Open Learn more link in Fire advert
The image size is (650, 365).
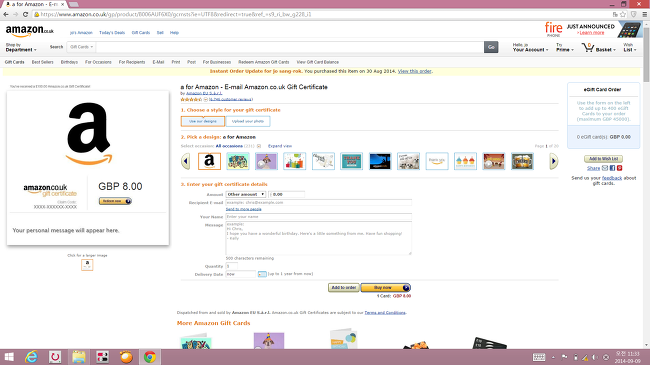[592, 33]
